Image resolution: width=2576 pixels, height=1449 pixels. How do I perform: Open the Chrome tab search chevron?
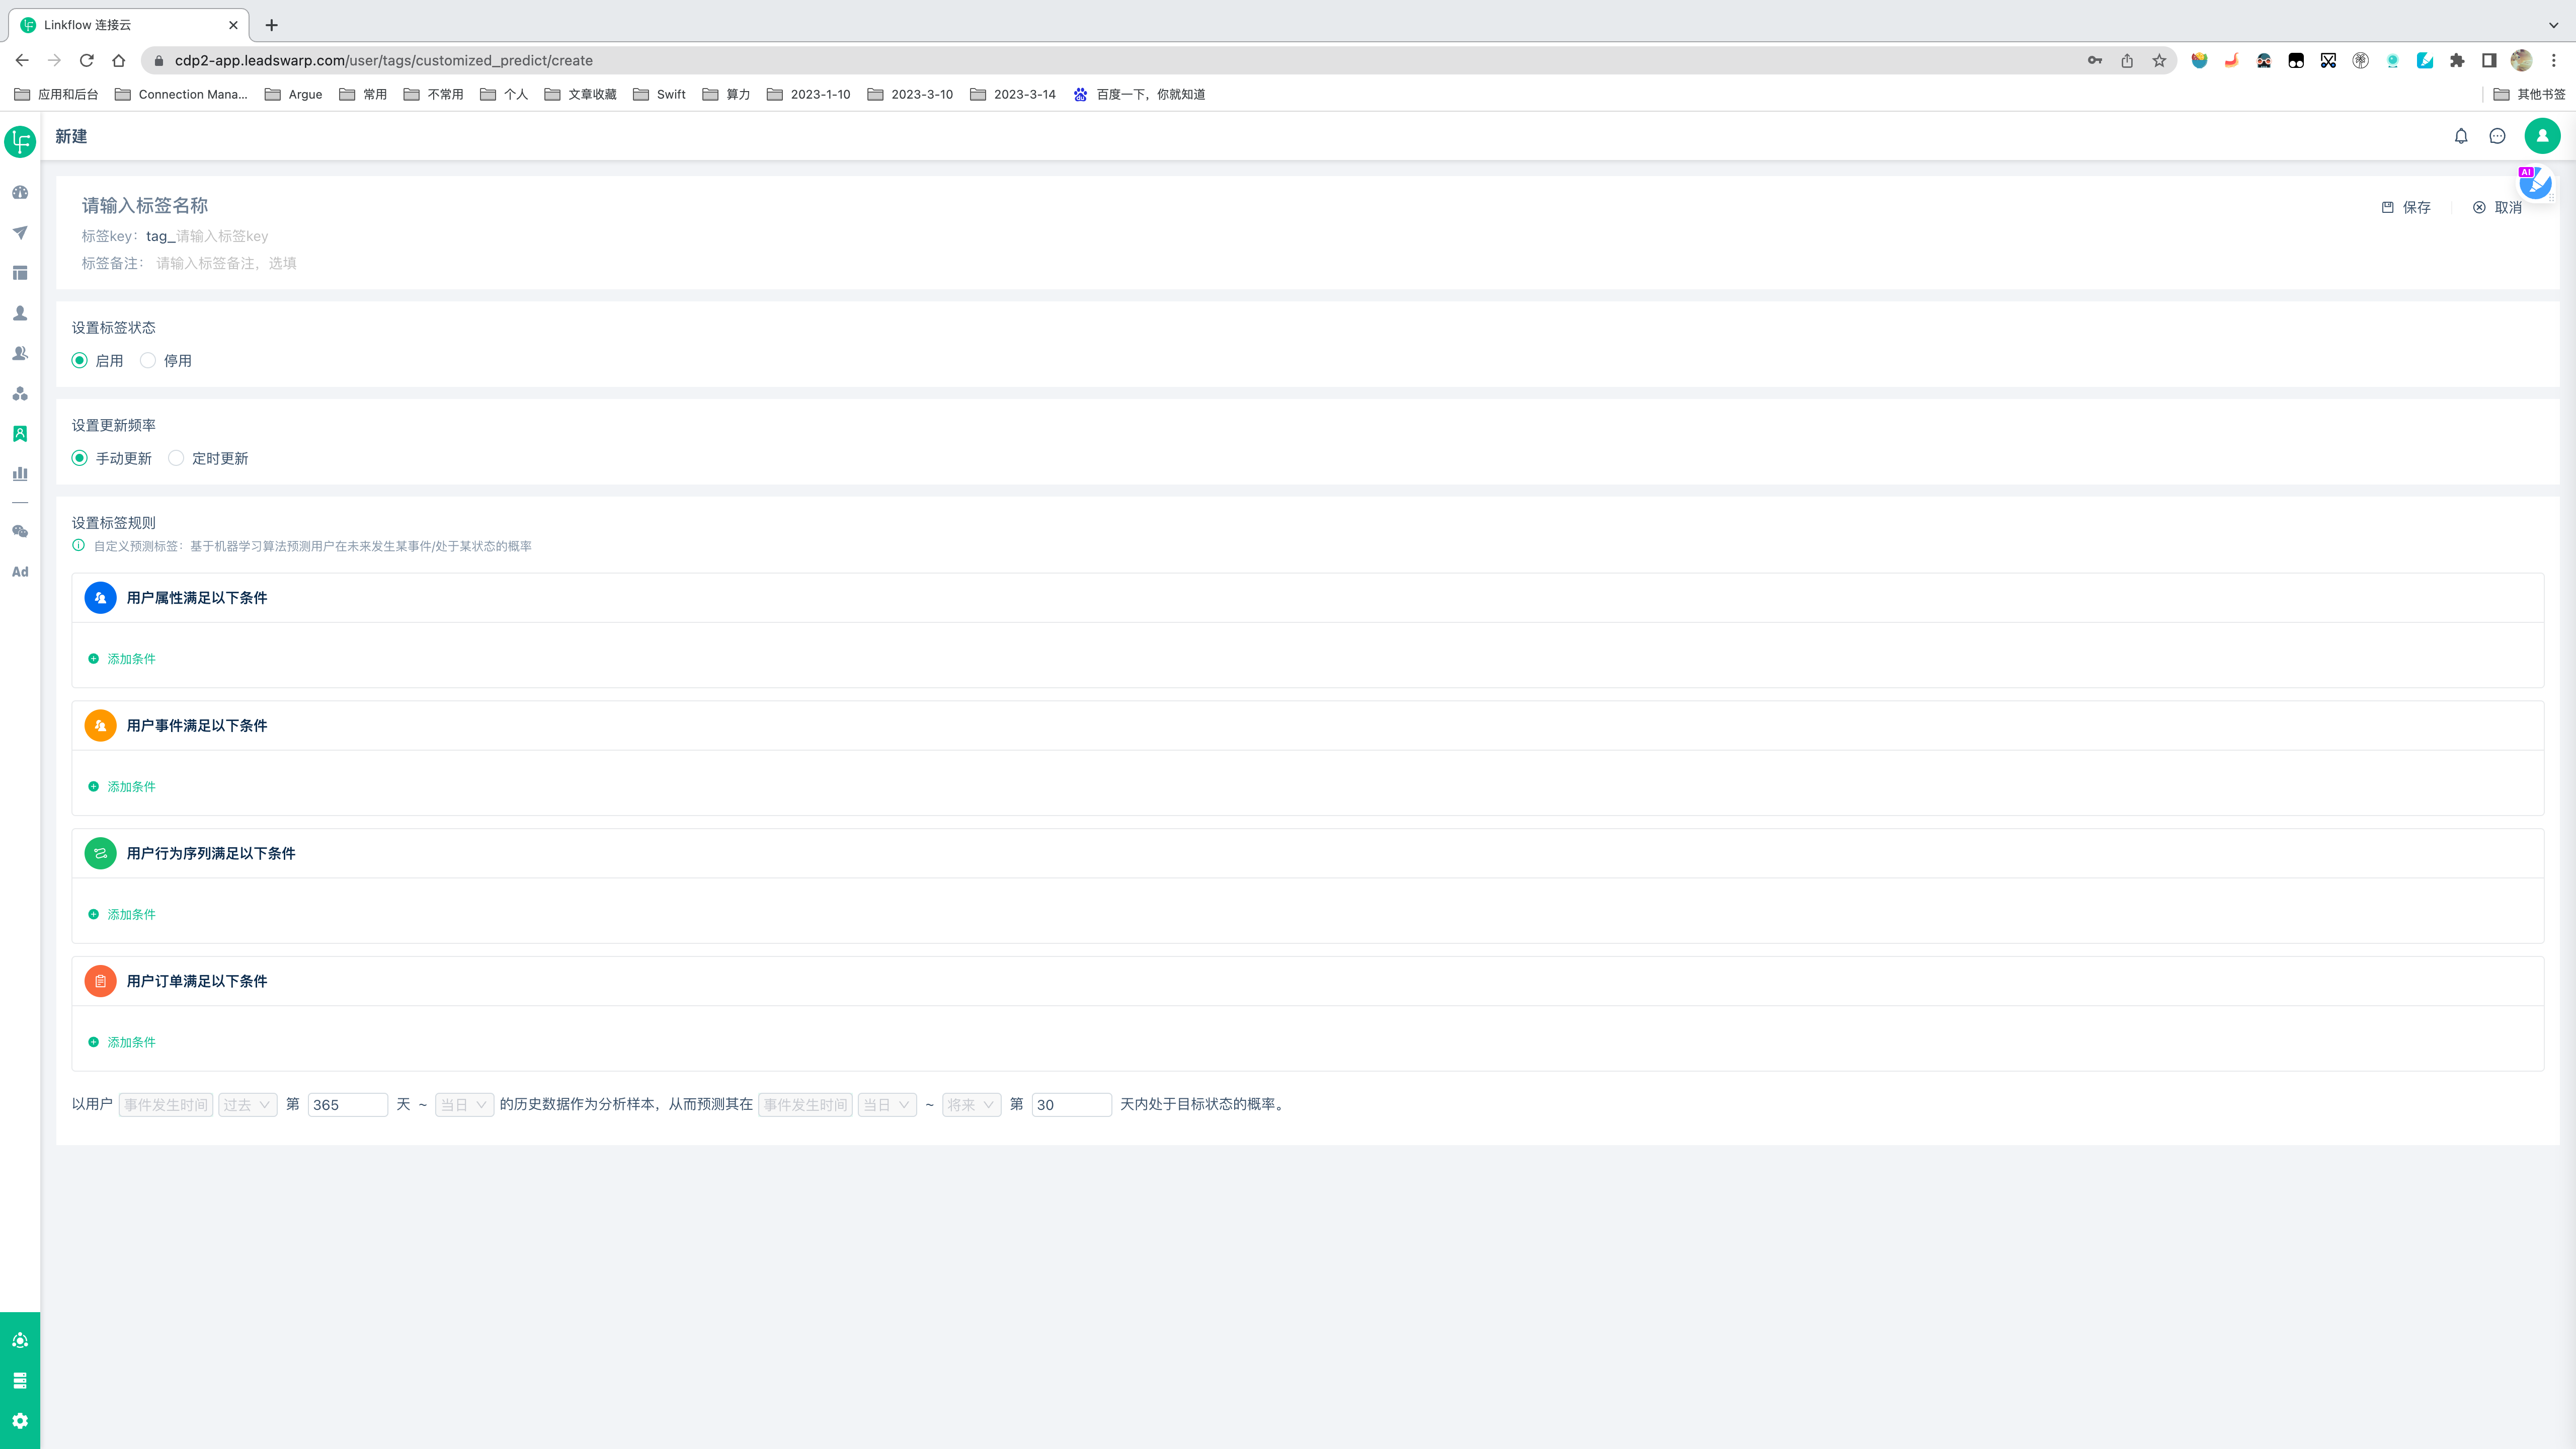pyautogui.click(x=2553, y=25)
